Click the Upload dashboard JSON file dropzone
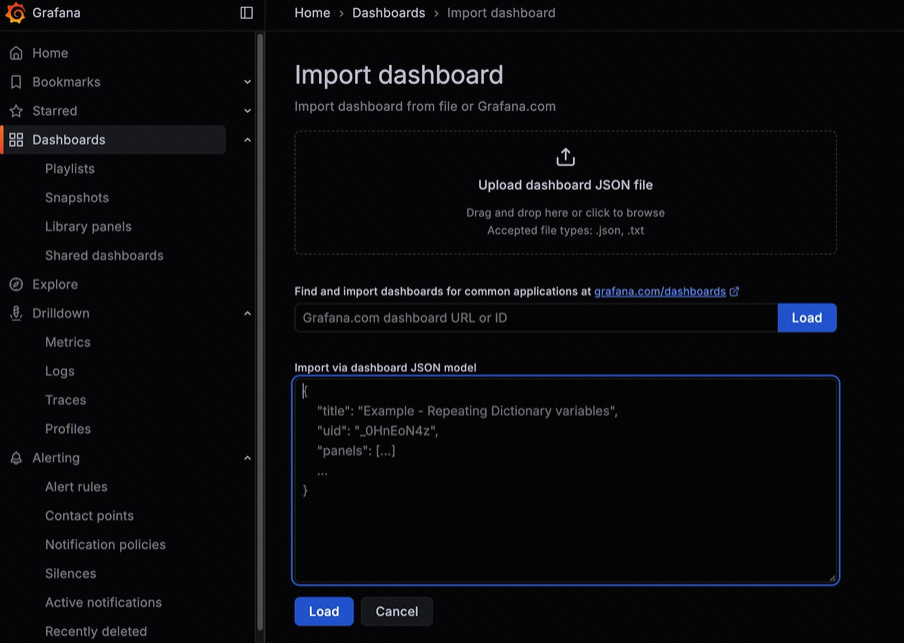Screen dimensions: 904x643 [x=566, y=193]
